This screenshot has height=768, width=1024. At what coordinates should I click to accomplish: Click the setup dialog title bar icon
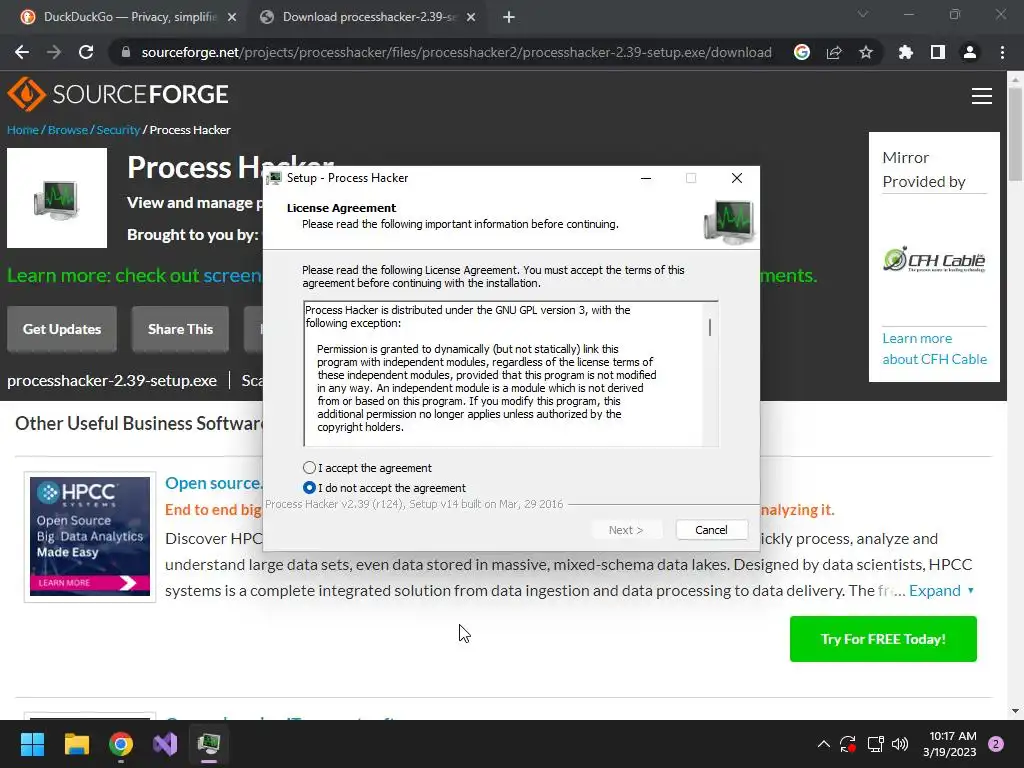coord(274,178)
